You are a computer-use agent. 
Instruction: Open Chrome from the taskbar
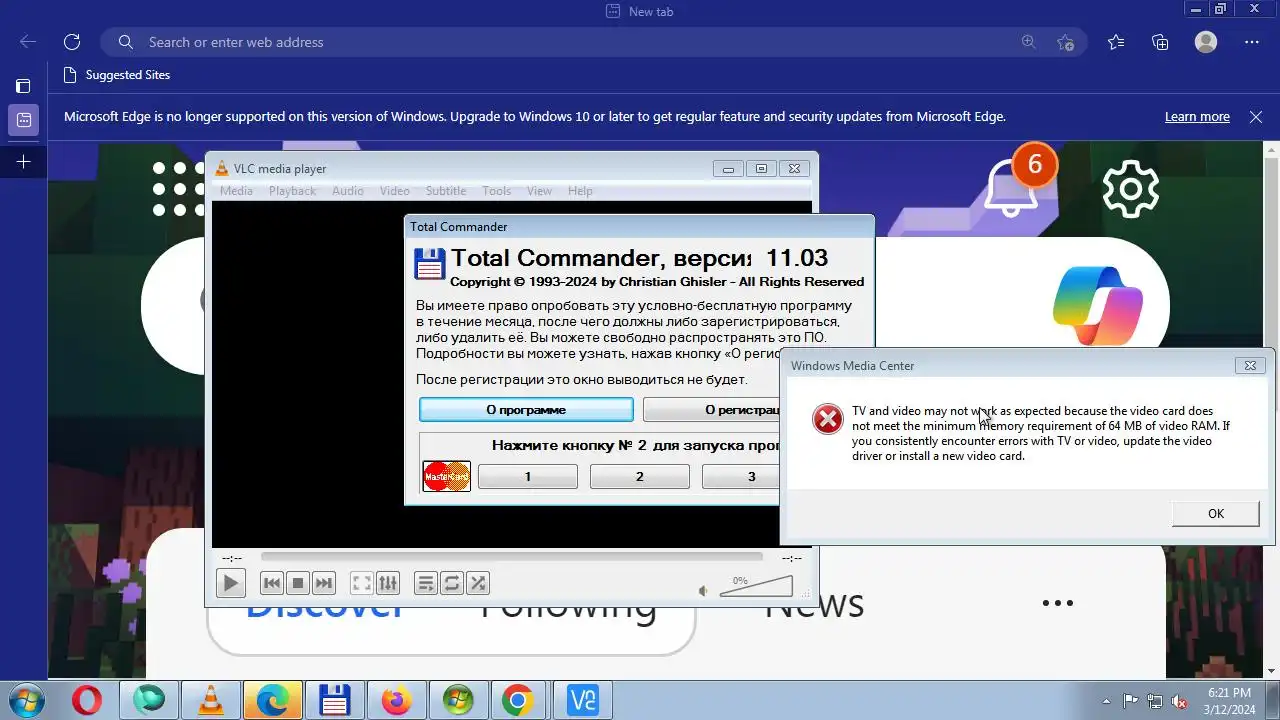pyautogui.click(x=517, y=700)
